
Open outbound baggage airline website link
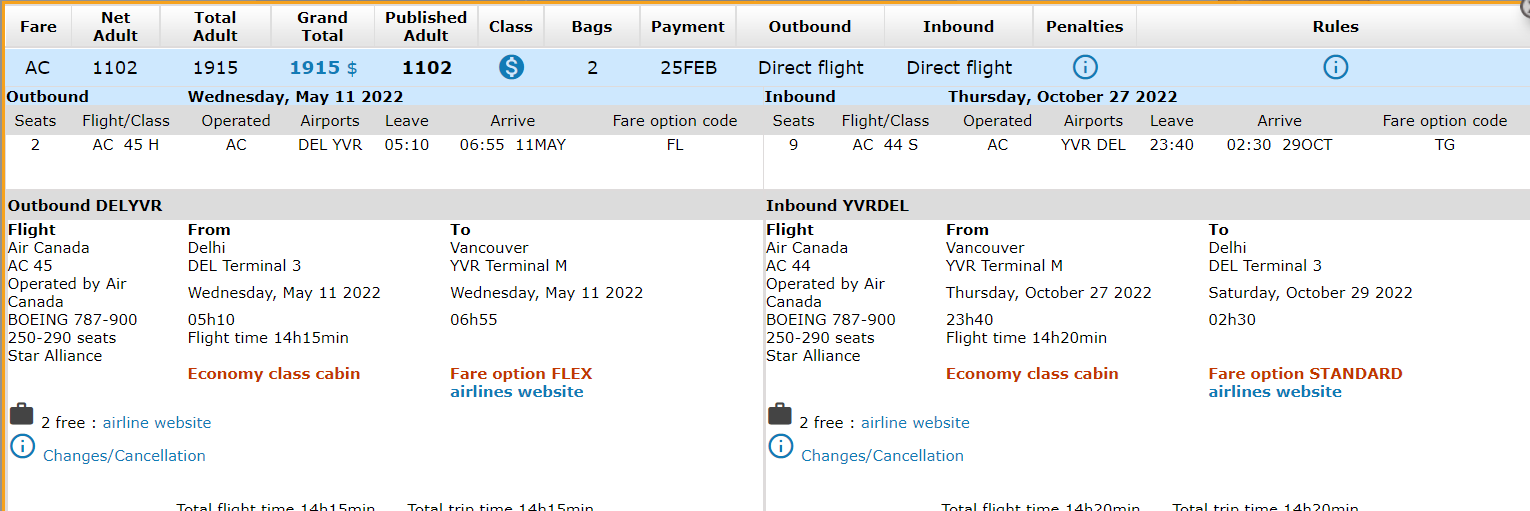pyautogui.click(x=157, y=423)
